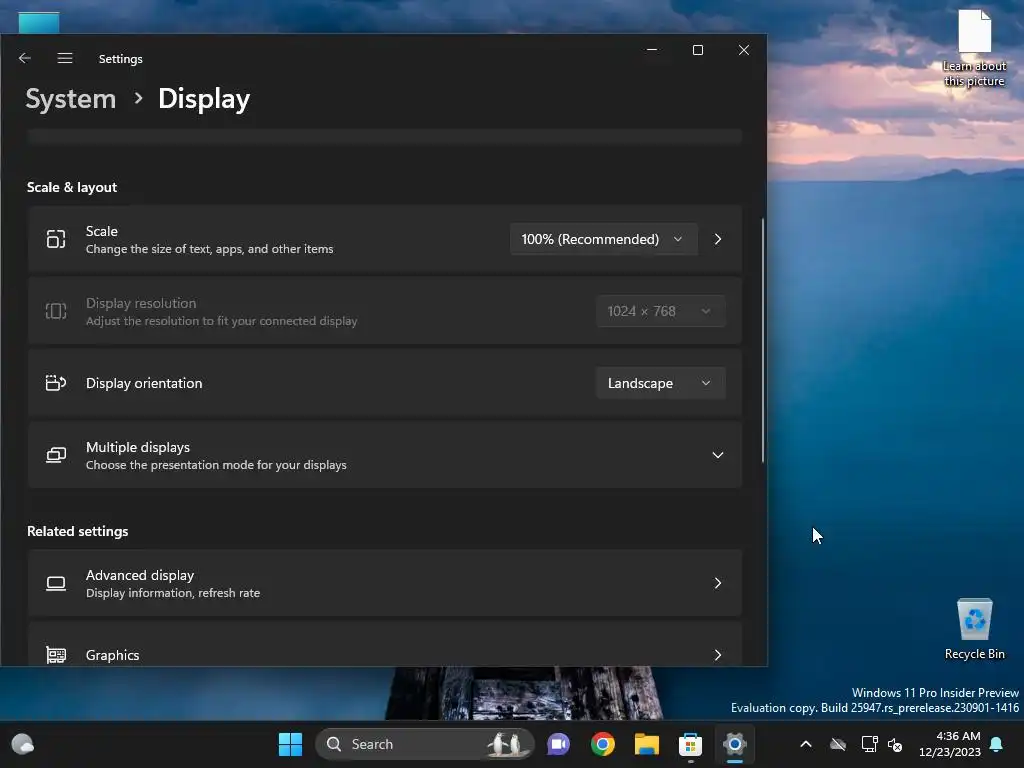Click the OneDrive cloud tray icon
This screenshot has width=1024, height=768.
click(838, 744)
